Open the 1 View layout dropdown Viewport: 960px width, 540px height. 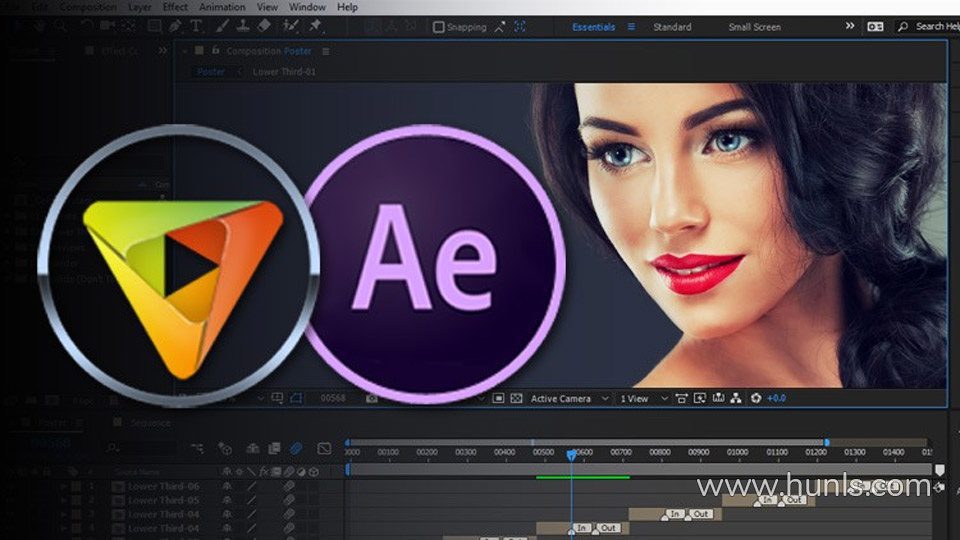[x=643, y=399]
